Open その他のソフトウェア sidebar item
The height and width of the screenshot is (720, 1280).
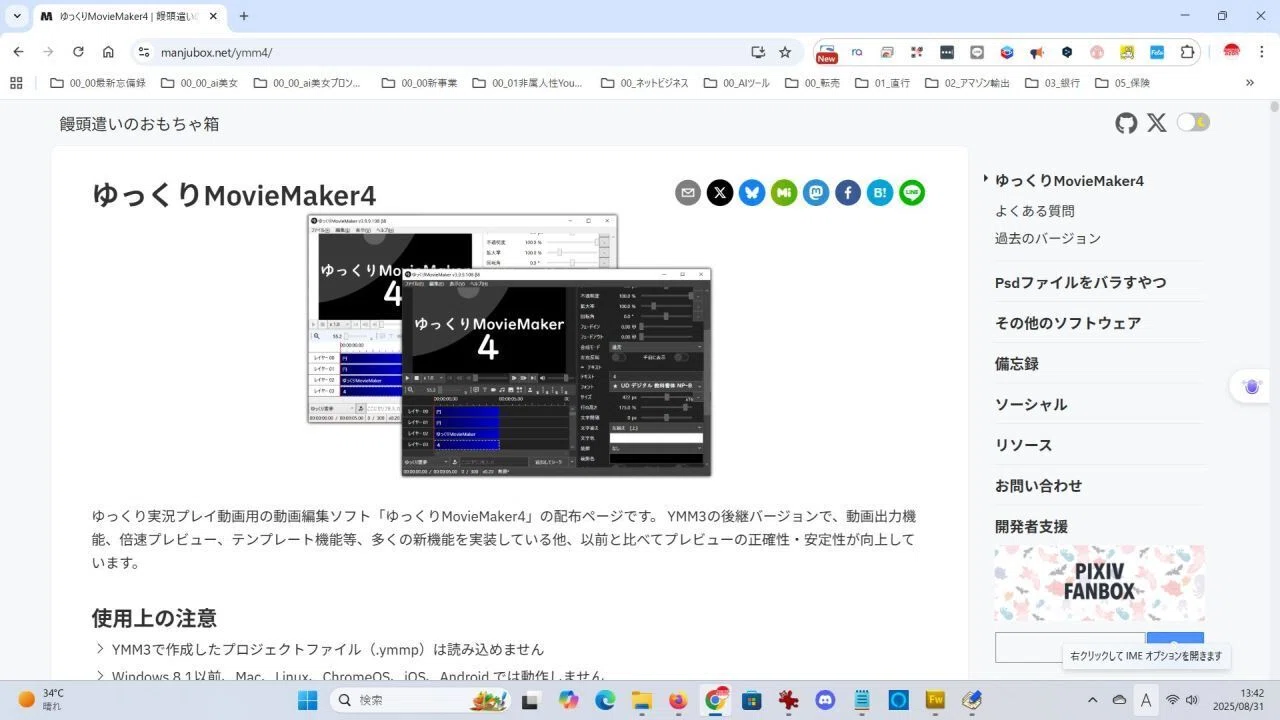(x=1068, y=323)
